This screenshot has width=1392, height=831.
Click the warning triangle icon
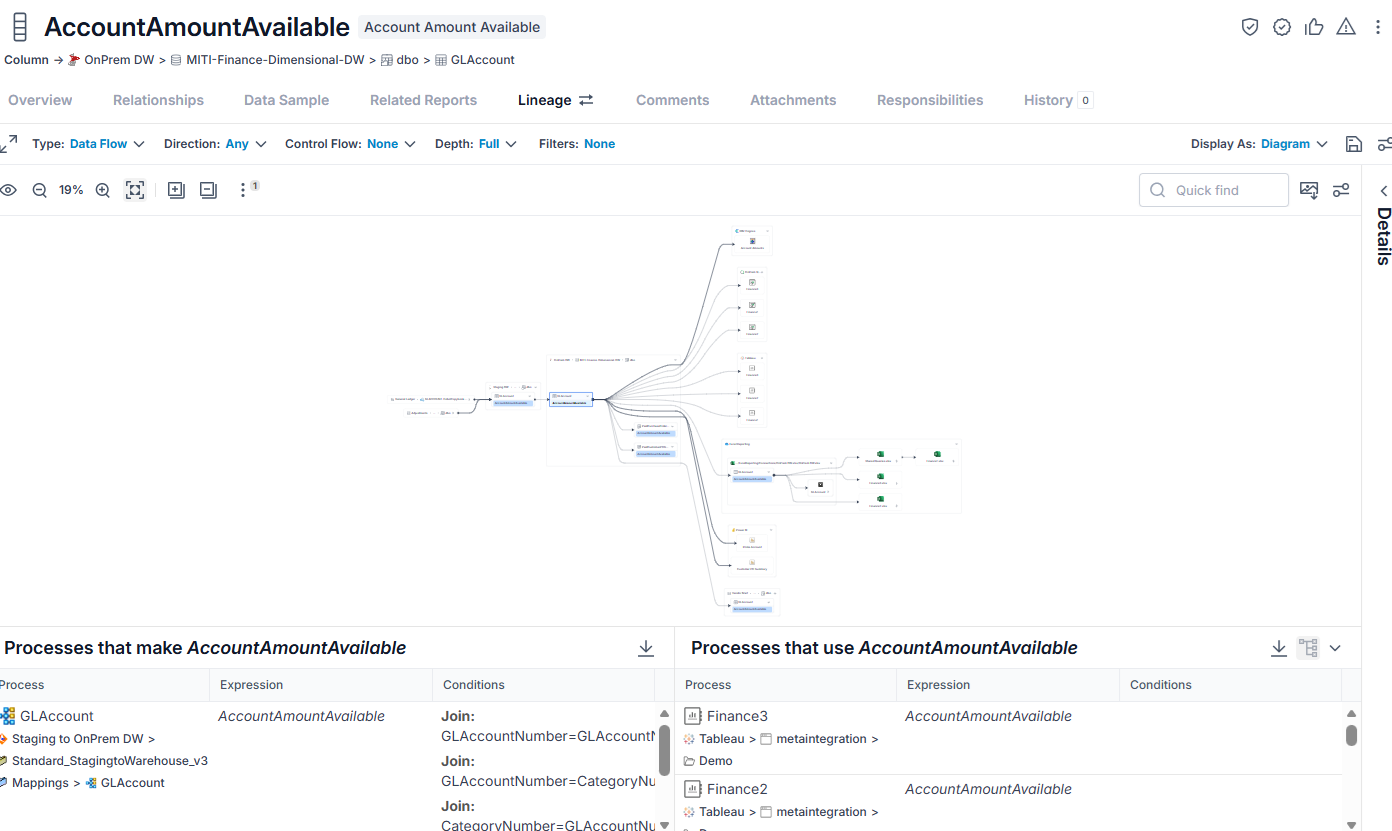click(1346, 27)
